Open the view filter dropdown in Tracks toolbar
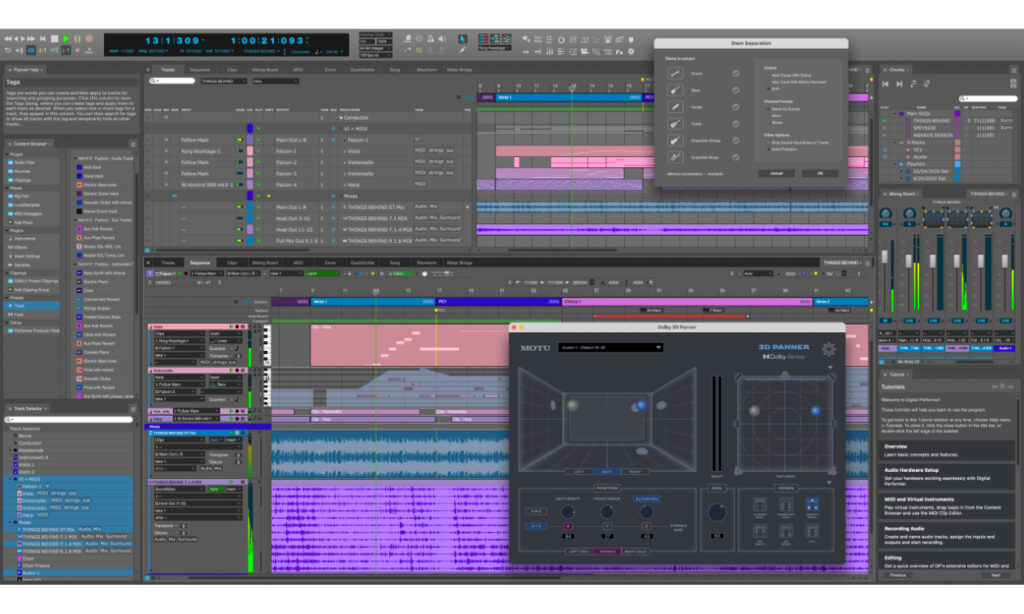This screenshot has width=1024, height=614. pyautogui.click(x=275, y=81)
